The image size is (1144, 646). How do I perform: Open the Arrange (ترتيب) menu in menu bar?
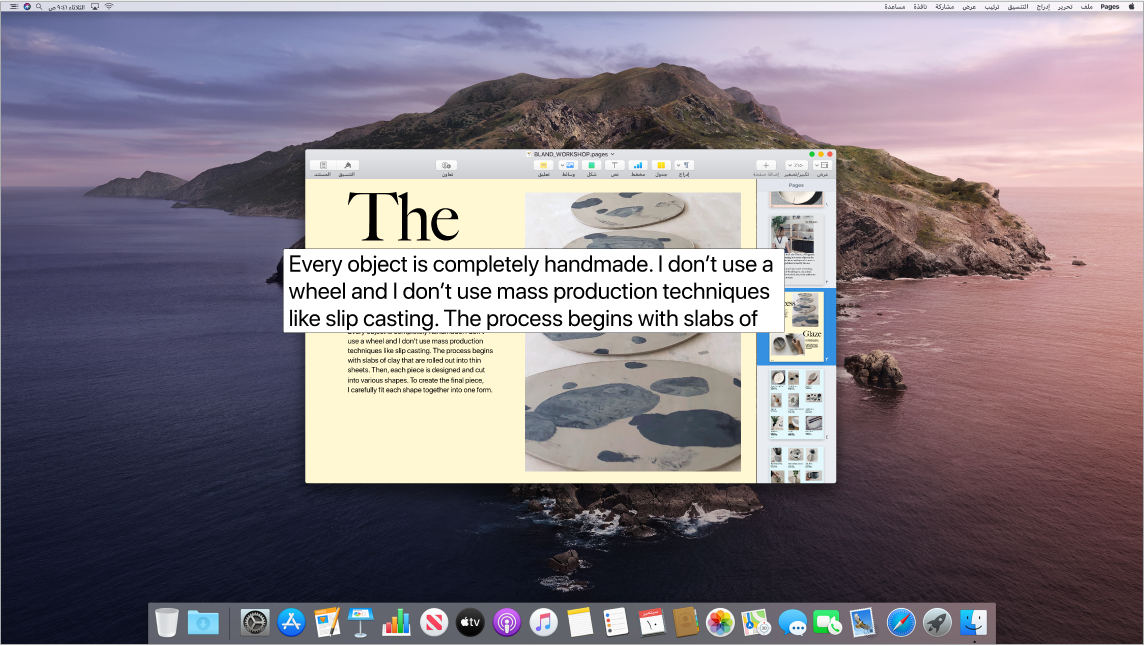click(991, 6)
